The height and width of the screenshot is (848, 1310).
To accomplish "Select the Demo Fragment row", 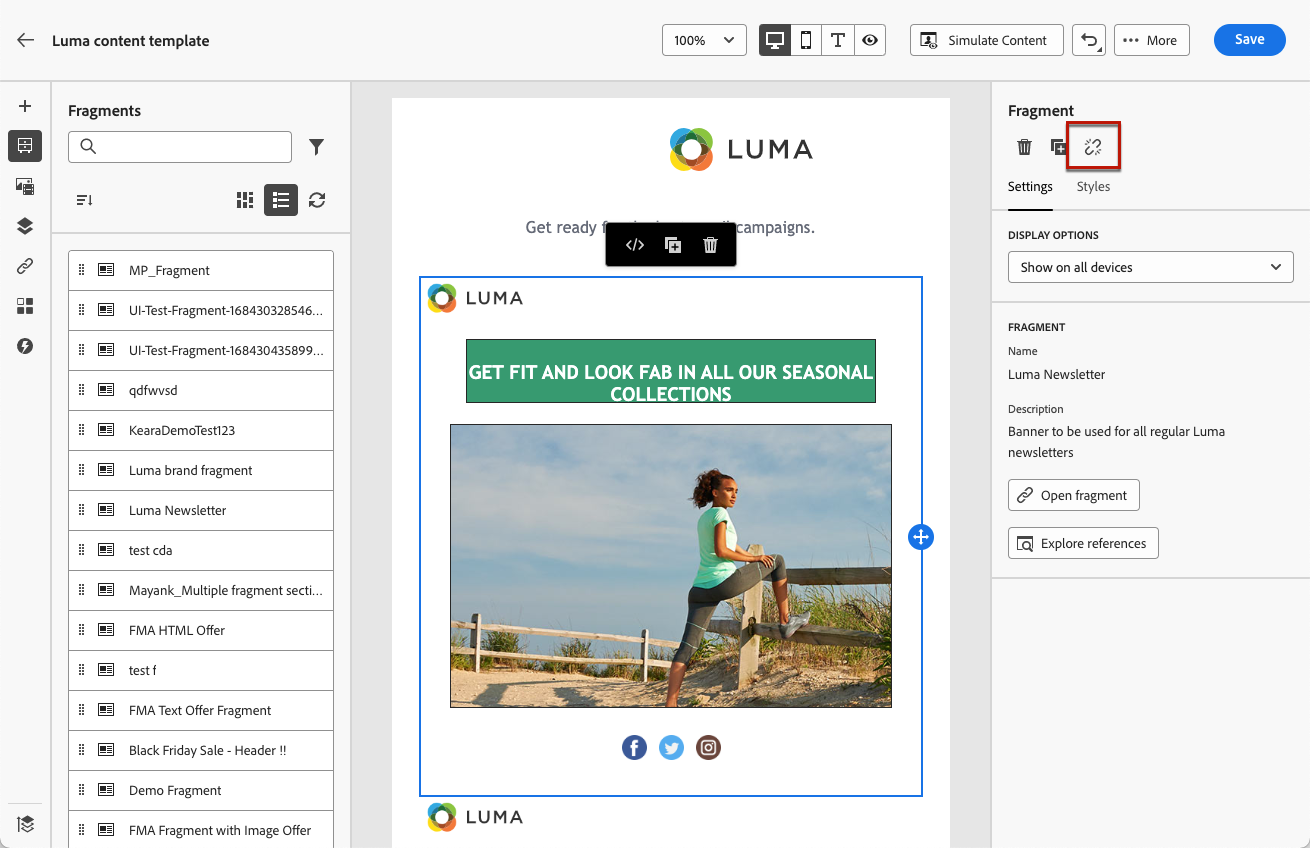I will (201, 790).
